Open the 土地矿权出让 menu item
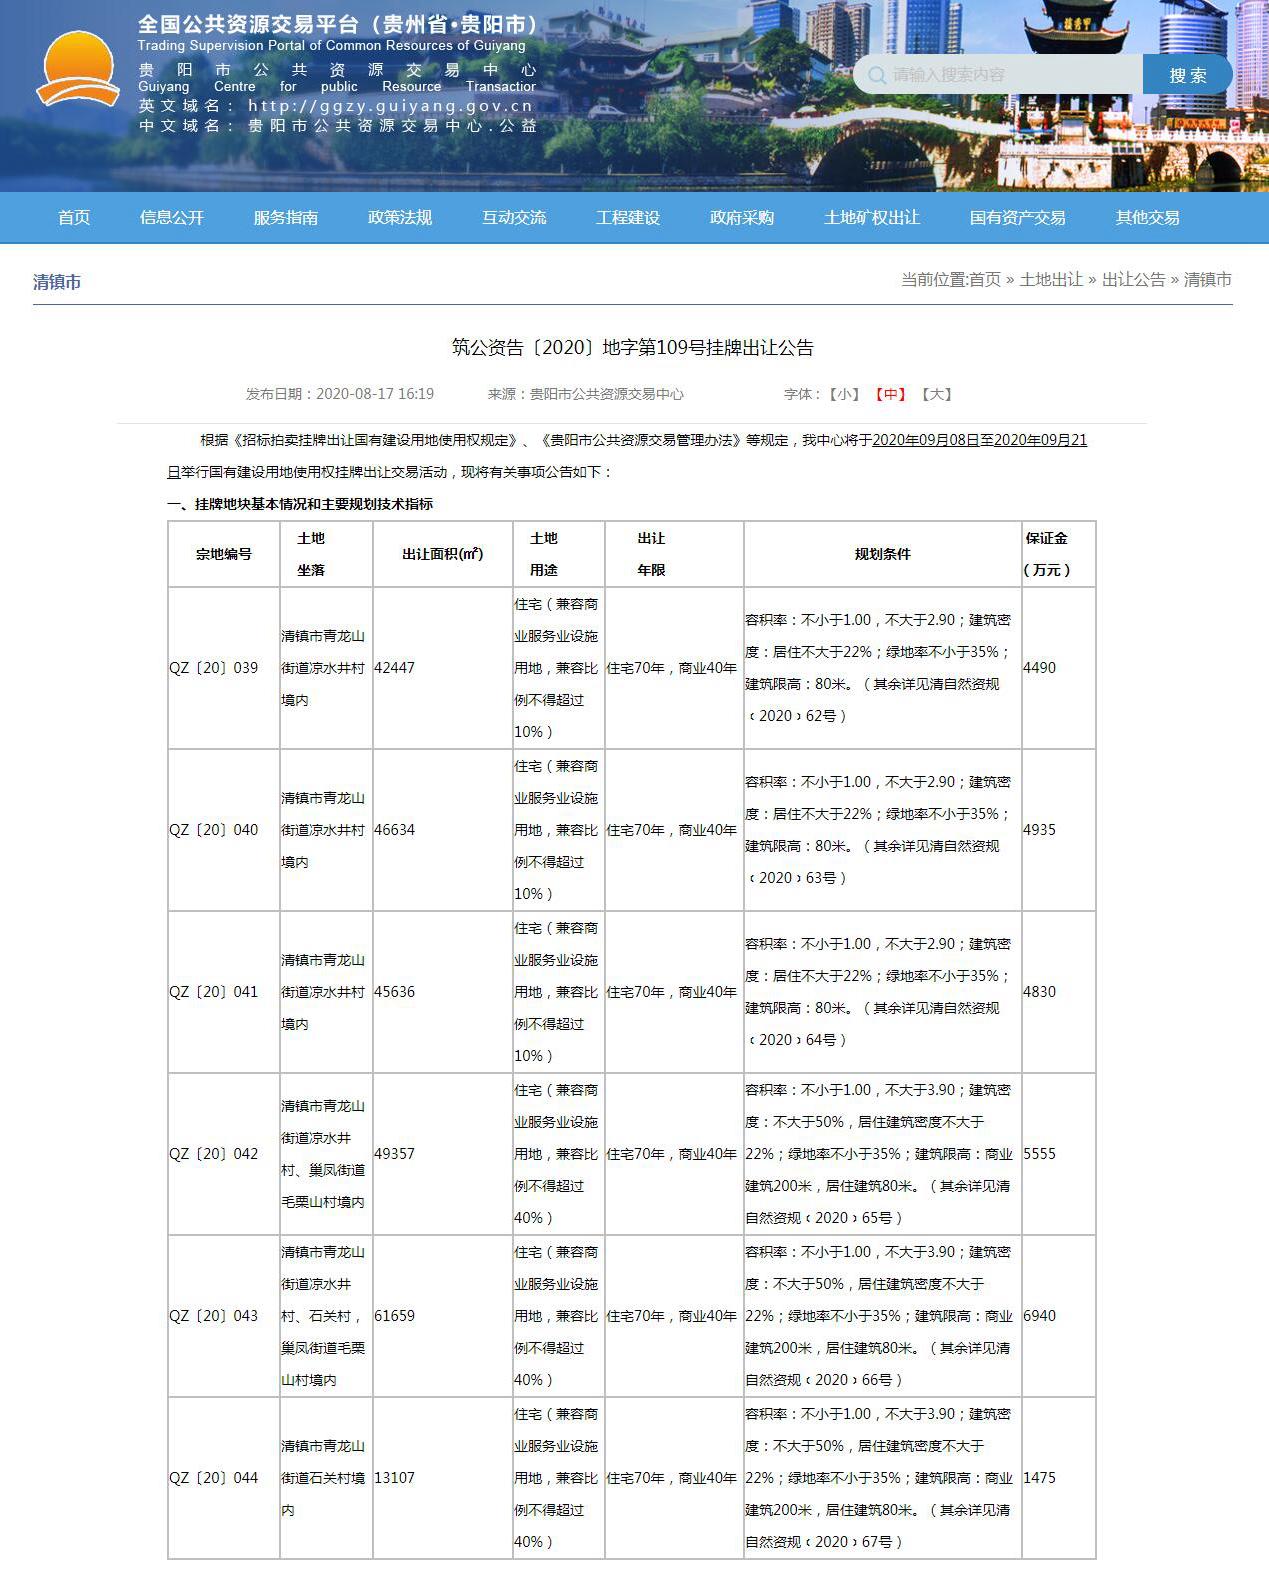Viewport: 1269px width, 1570px height. pos(872,217)
